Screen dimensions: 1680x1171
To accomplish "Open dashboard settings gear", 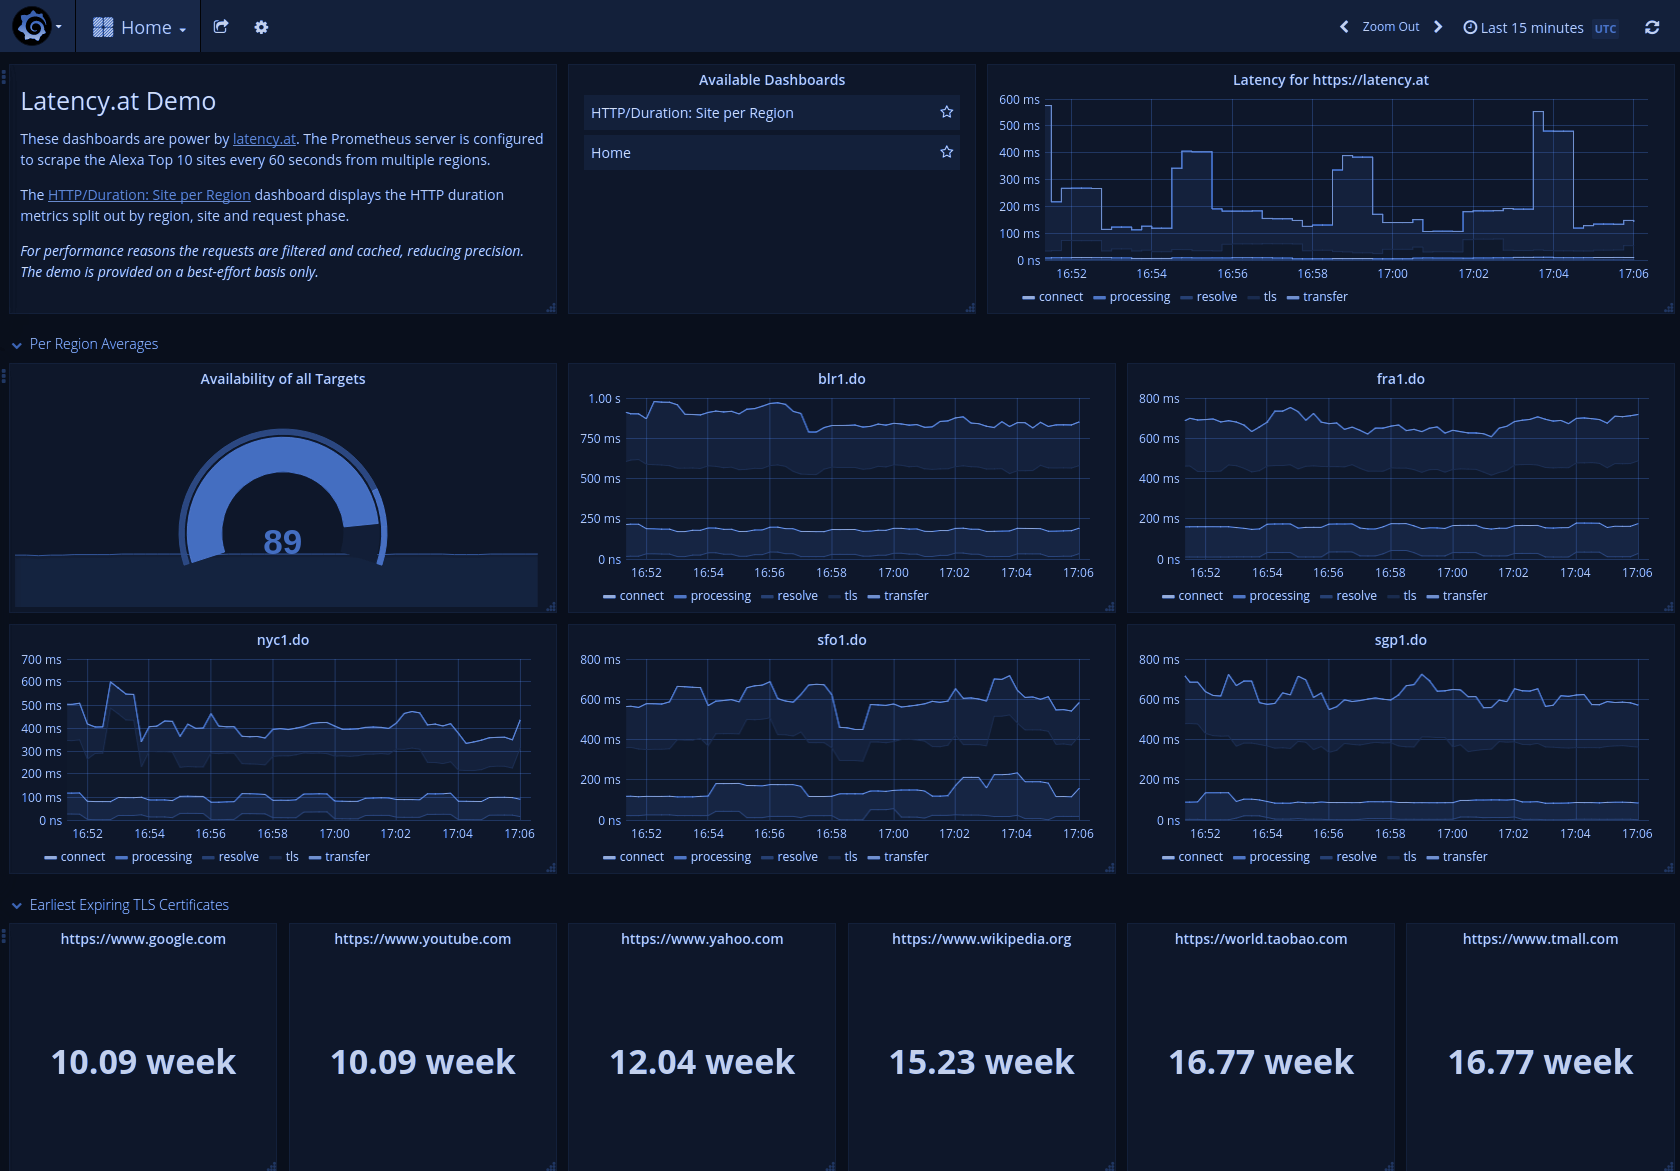I will click(261, 27).
